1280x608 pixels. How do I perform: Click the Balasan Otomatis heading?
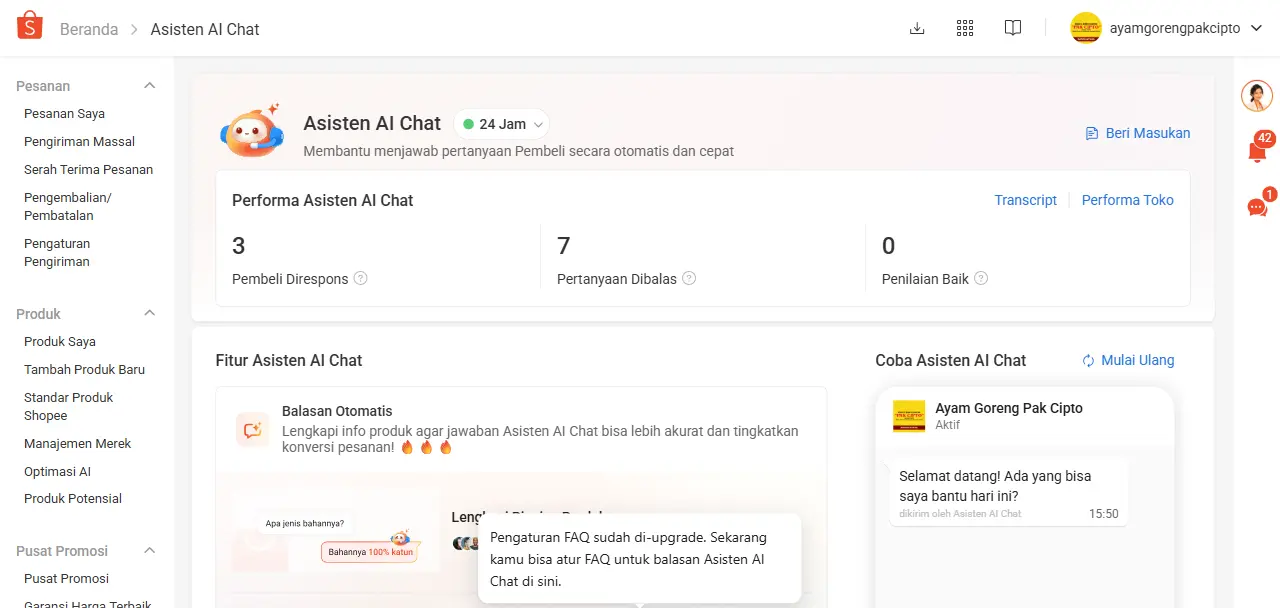point(337,411)
